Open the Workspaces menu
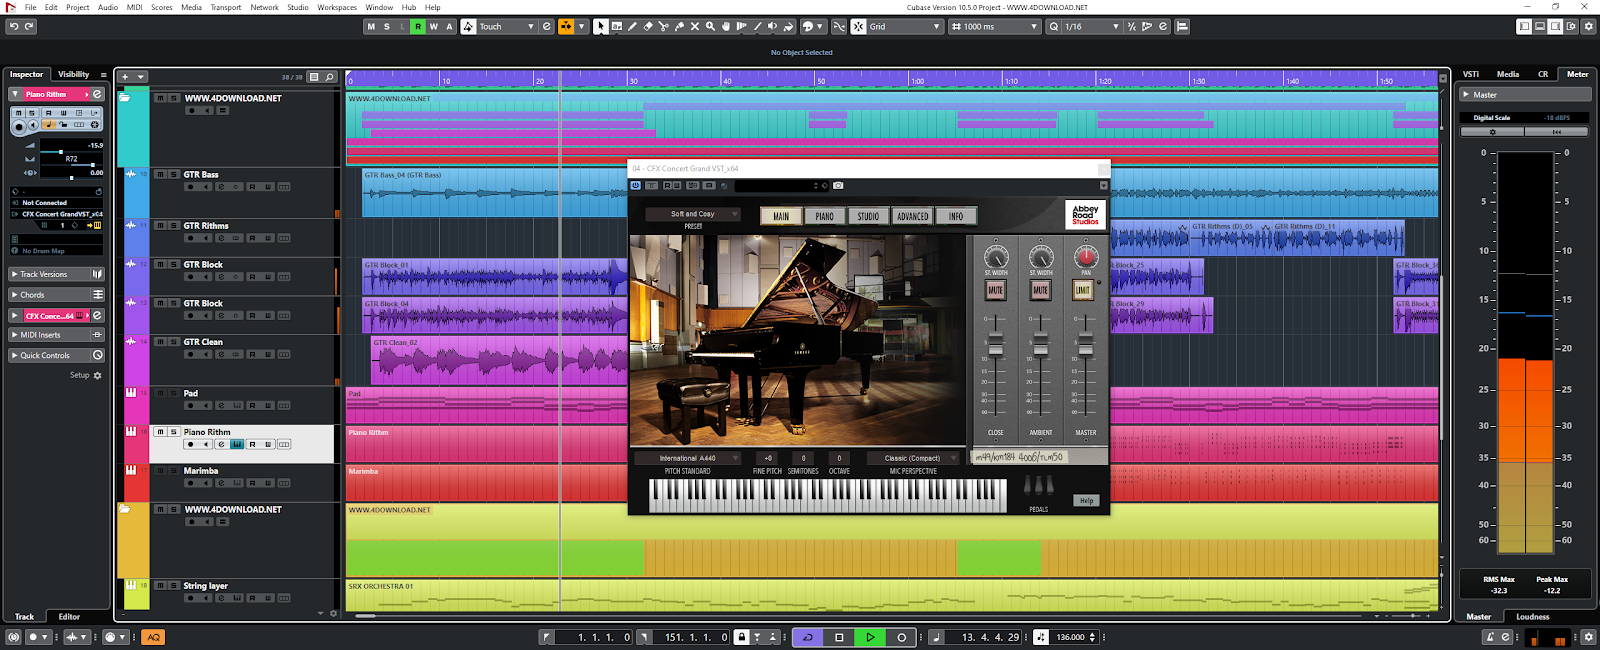Image resolution: width=1600 pixels, height=650 pixels. pyautogui.click(x=337, y=7)
